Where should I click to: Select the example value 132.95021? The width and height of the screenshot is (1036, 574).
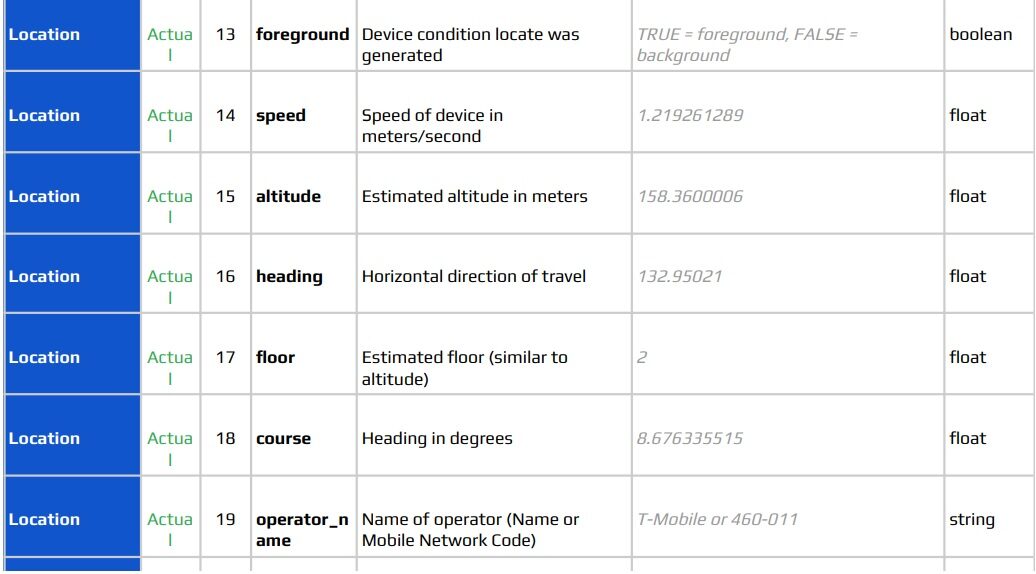(x=679, y=276)
